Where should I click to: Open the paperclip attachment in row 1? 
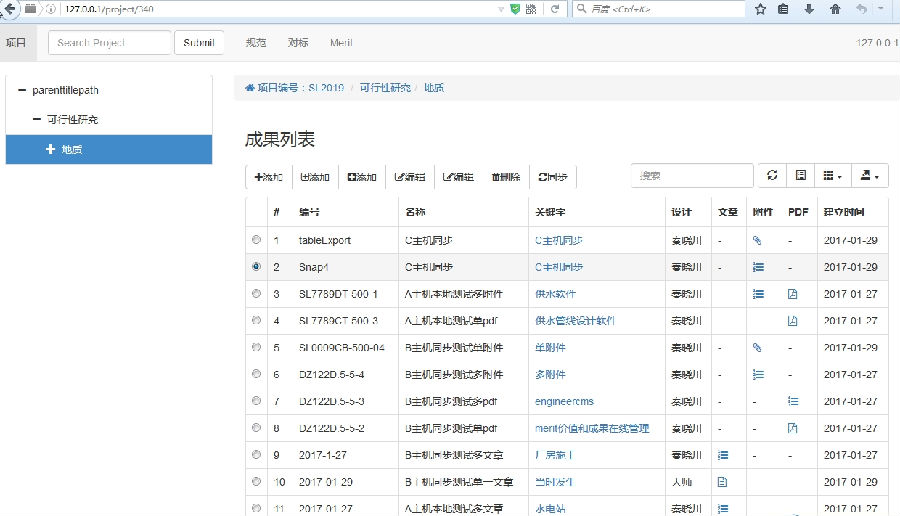point(757,240)
